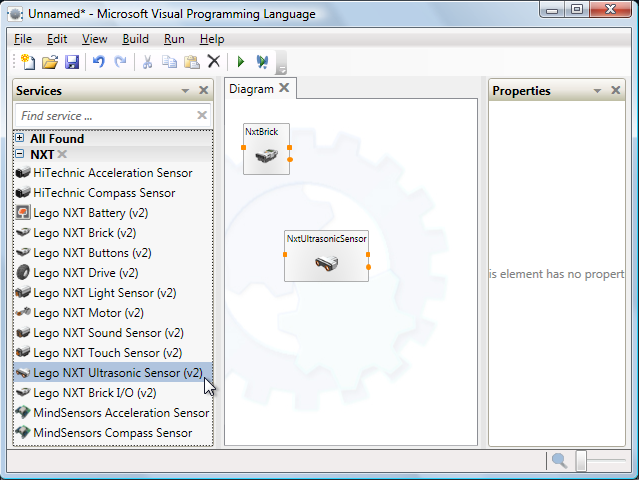Click the MindSensors Compass Sensor icon
The width and height of the screenshot is (639, 480).
click(x=23, y=432)
